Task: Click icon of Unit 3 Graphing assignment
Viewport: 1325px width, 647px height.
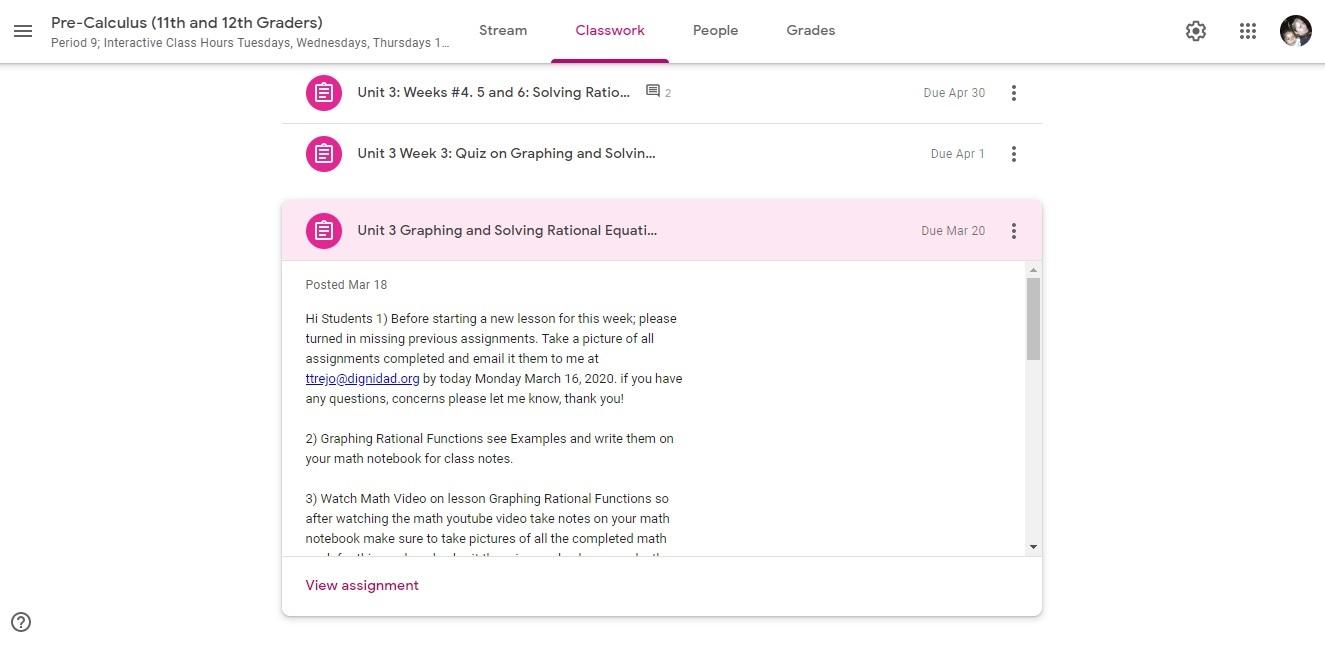Action: coord(323,231)
